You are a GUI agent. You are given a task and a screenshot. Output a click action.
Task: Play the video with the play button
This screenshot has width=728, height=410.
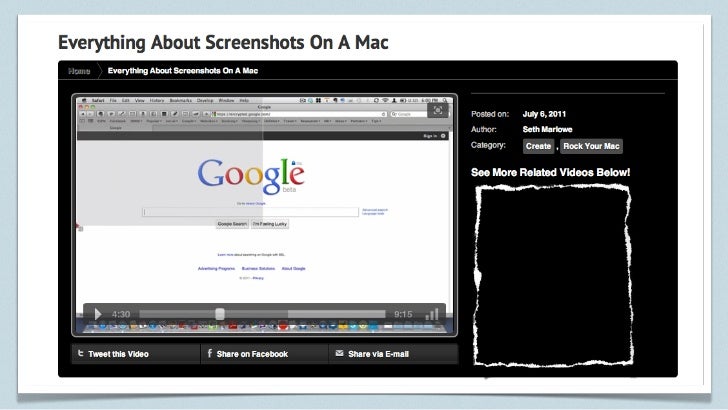tap(98, 314)
